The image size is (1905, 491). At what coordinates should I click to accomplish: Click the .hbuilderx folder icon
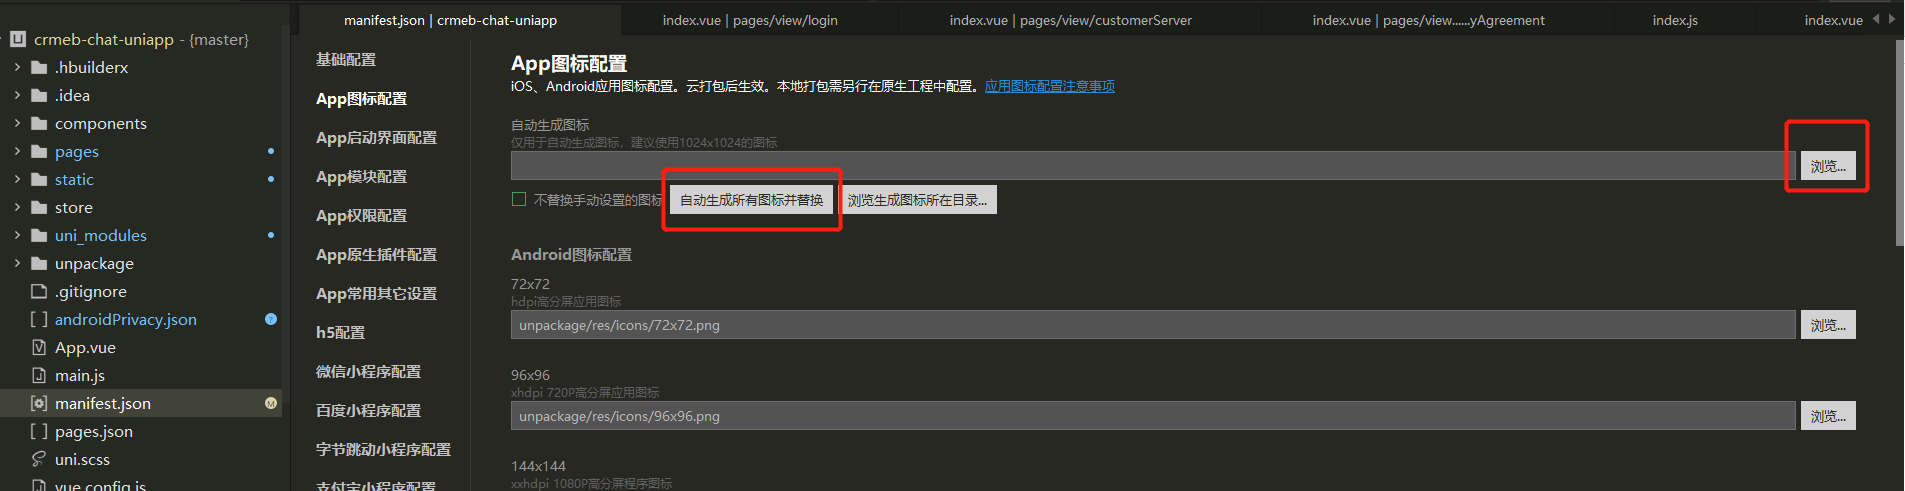tap(39, 67)
